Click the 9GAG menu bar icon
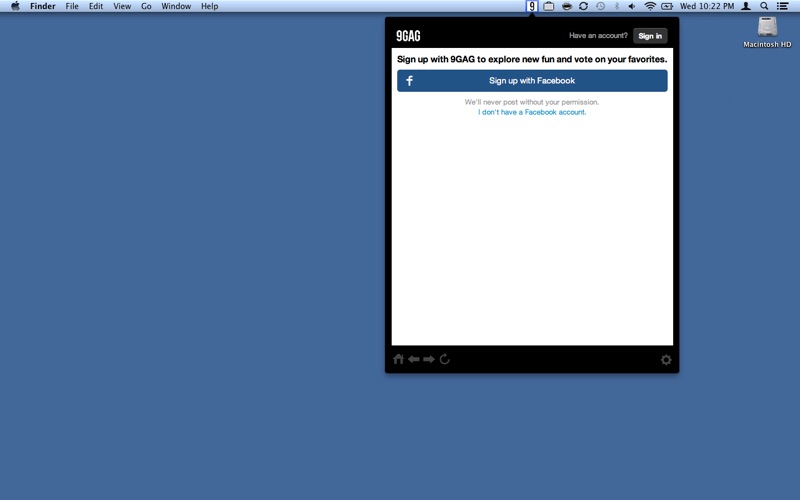Viewport: 800px width, 500px height. [x=532, y=6]
